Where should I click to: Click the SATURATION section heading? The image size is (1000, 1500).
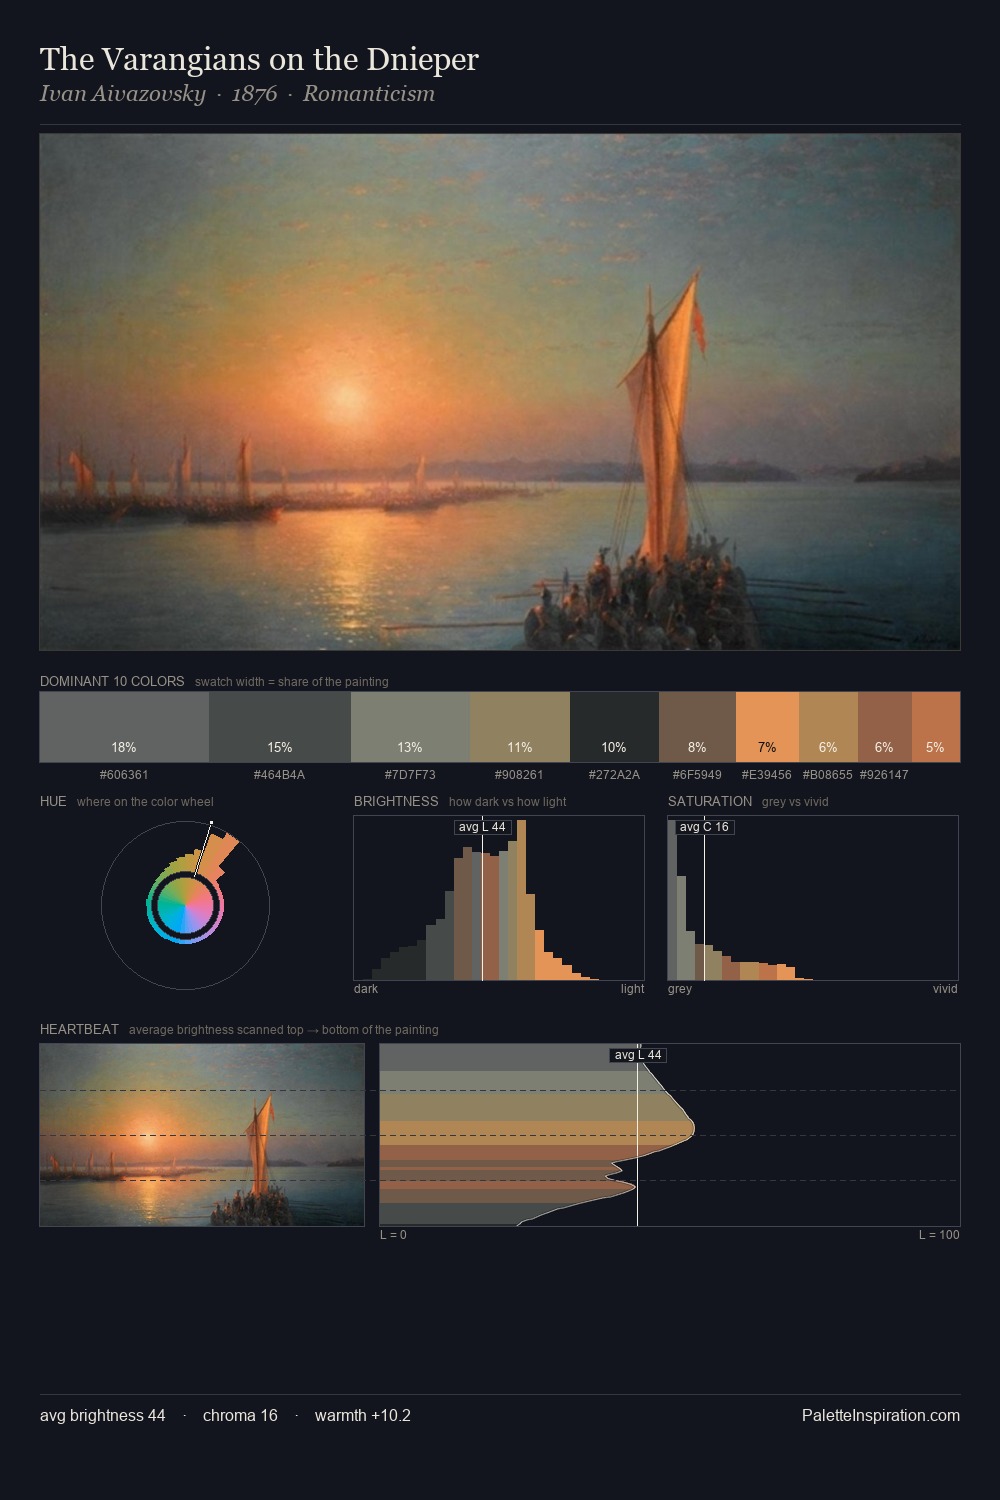(710, 801)
